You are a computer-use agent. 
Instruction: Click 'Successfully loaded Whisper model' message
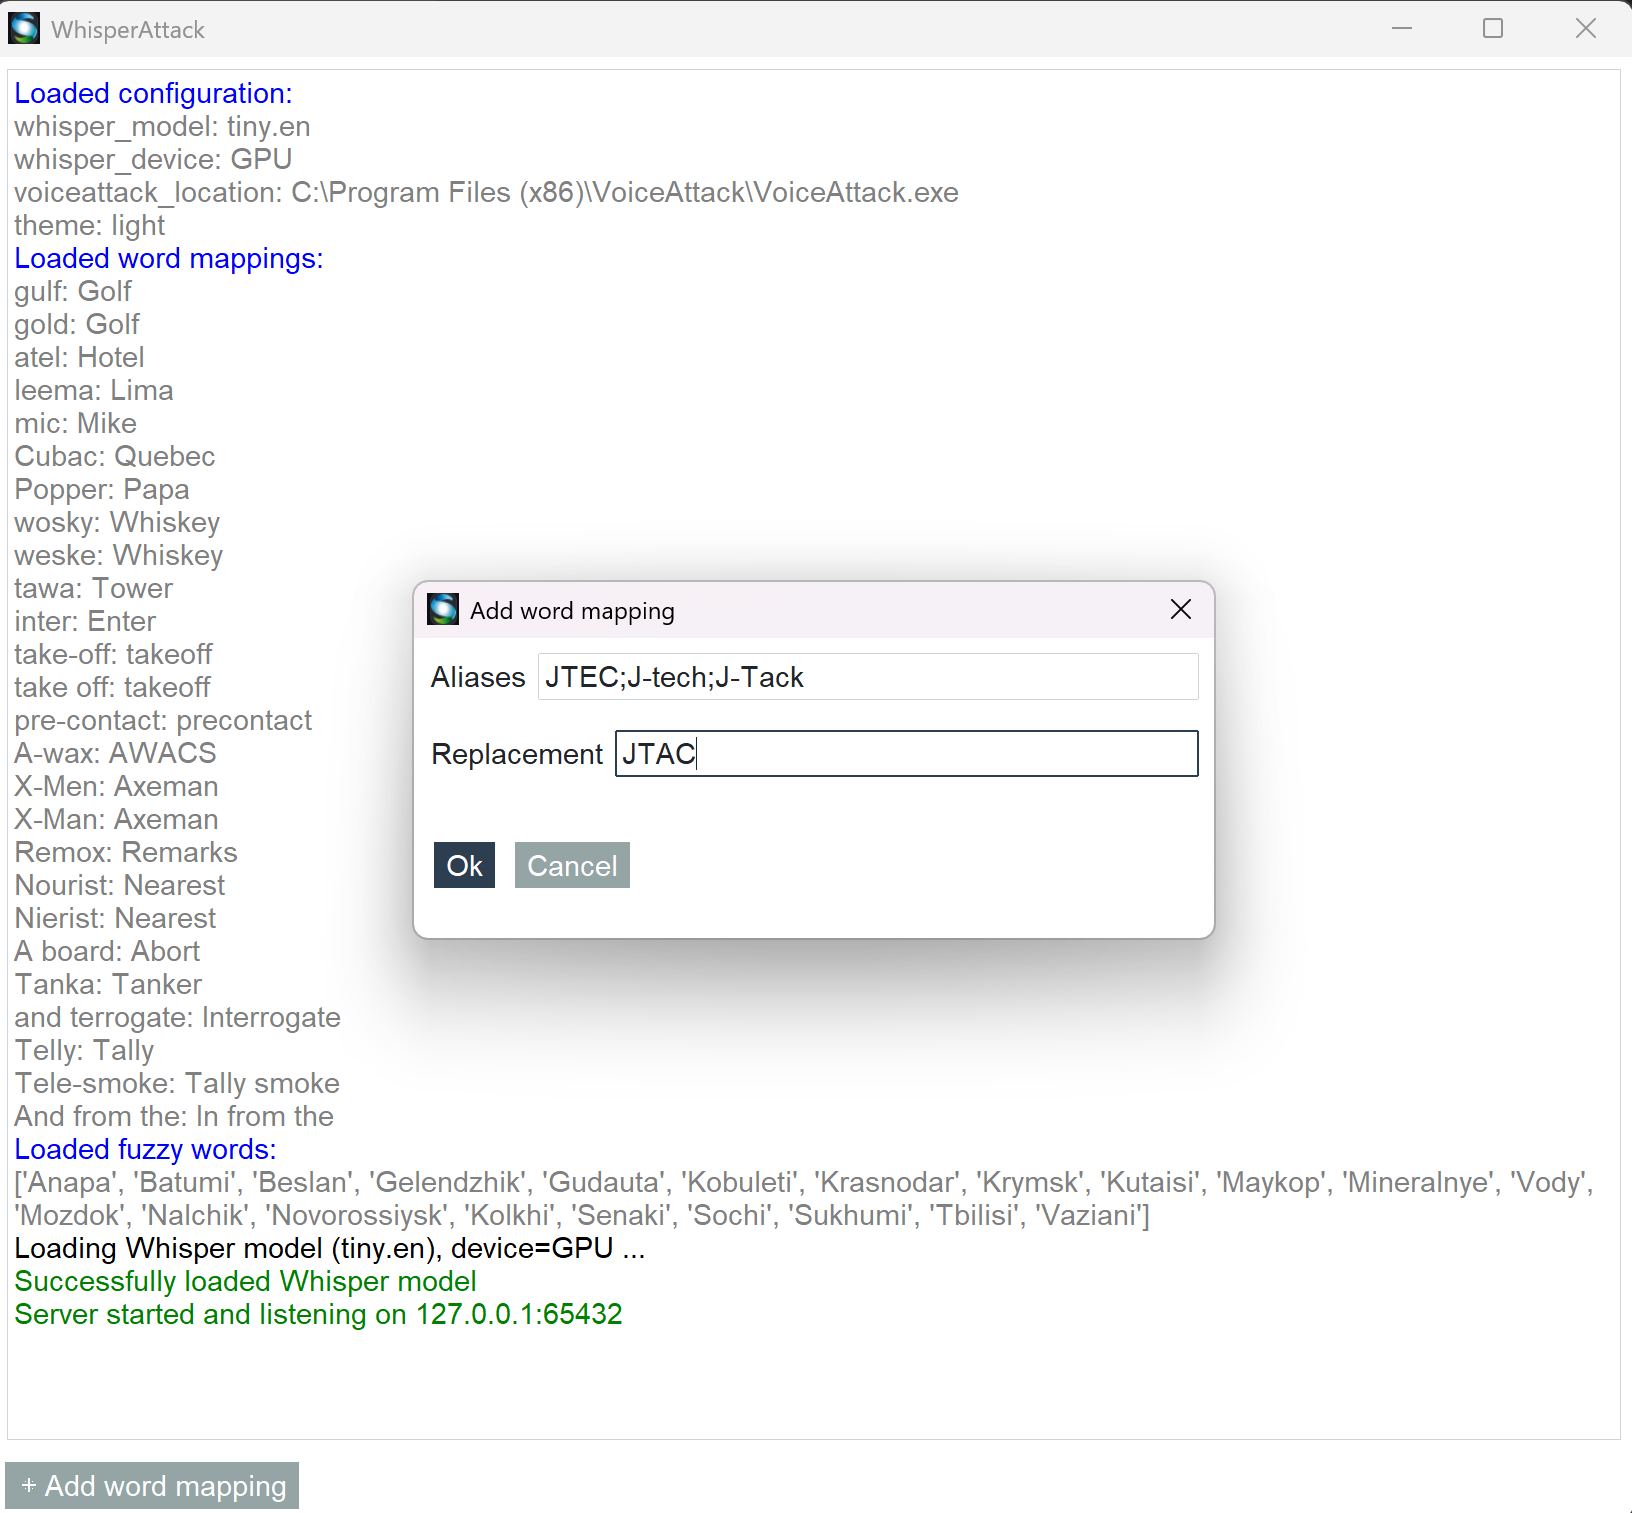coord(245,1281)
